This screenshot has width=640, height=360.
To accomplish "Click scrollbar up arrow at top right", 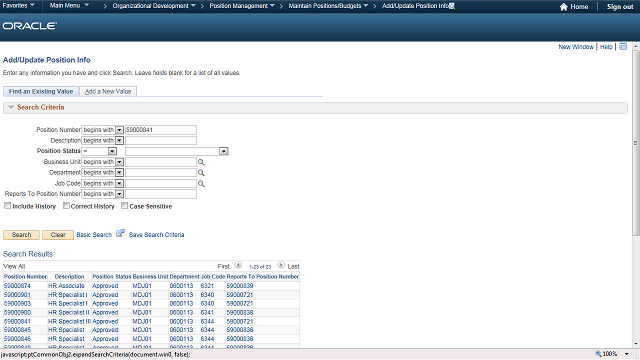I will (x=636, y=47).
